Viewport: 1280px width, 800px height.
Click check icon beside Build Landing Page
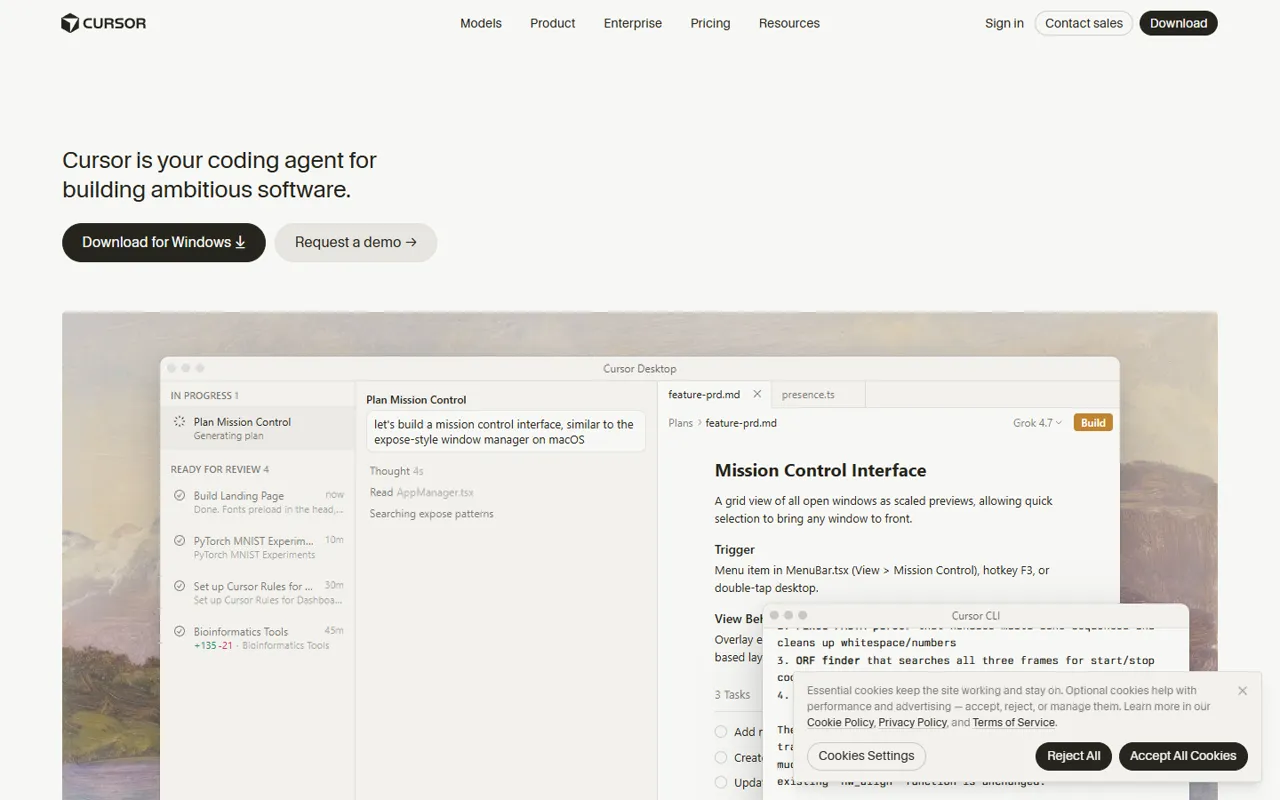(x=180, y=495)
